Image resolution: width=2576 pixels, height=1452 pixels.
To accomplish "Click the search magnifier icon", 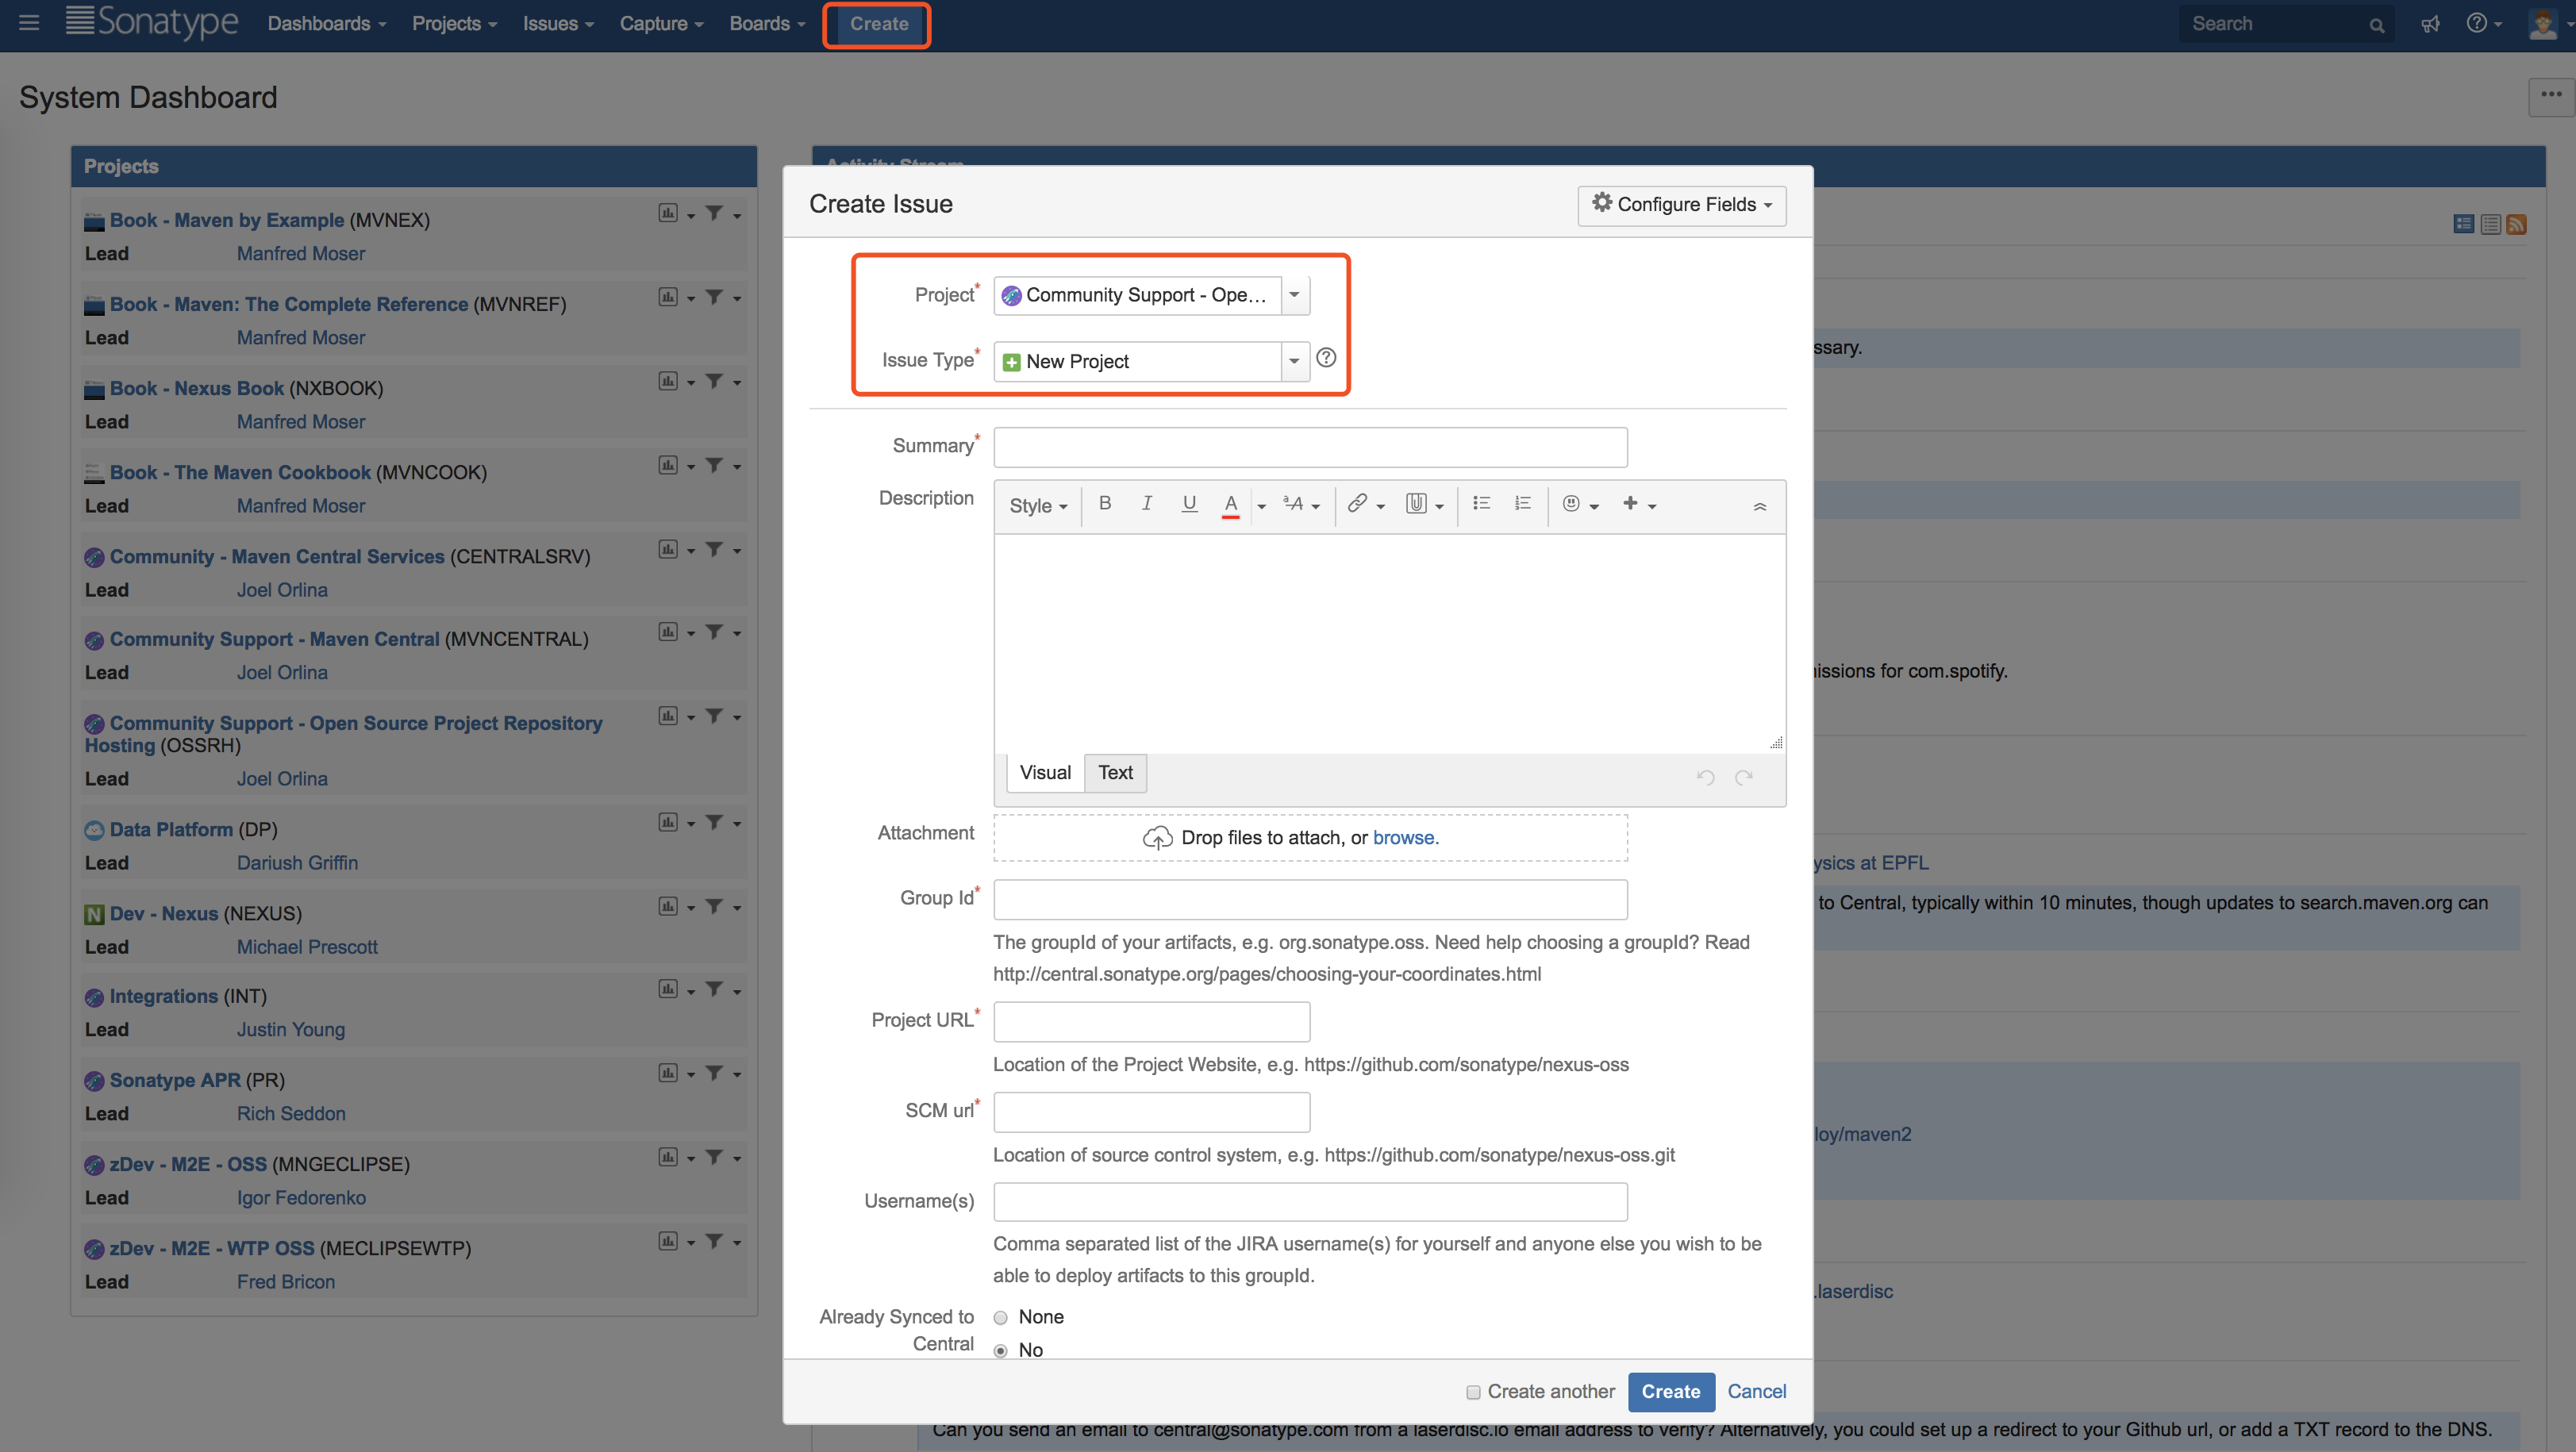I will coord(2377,25).
